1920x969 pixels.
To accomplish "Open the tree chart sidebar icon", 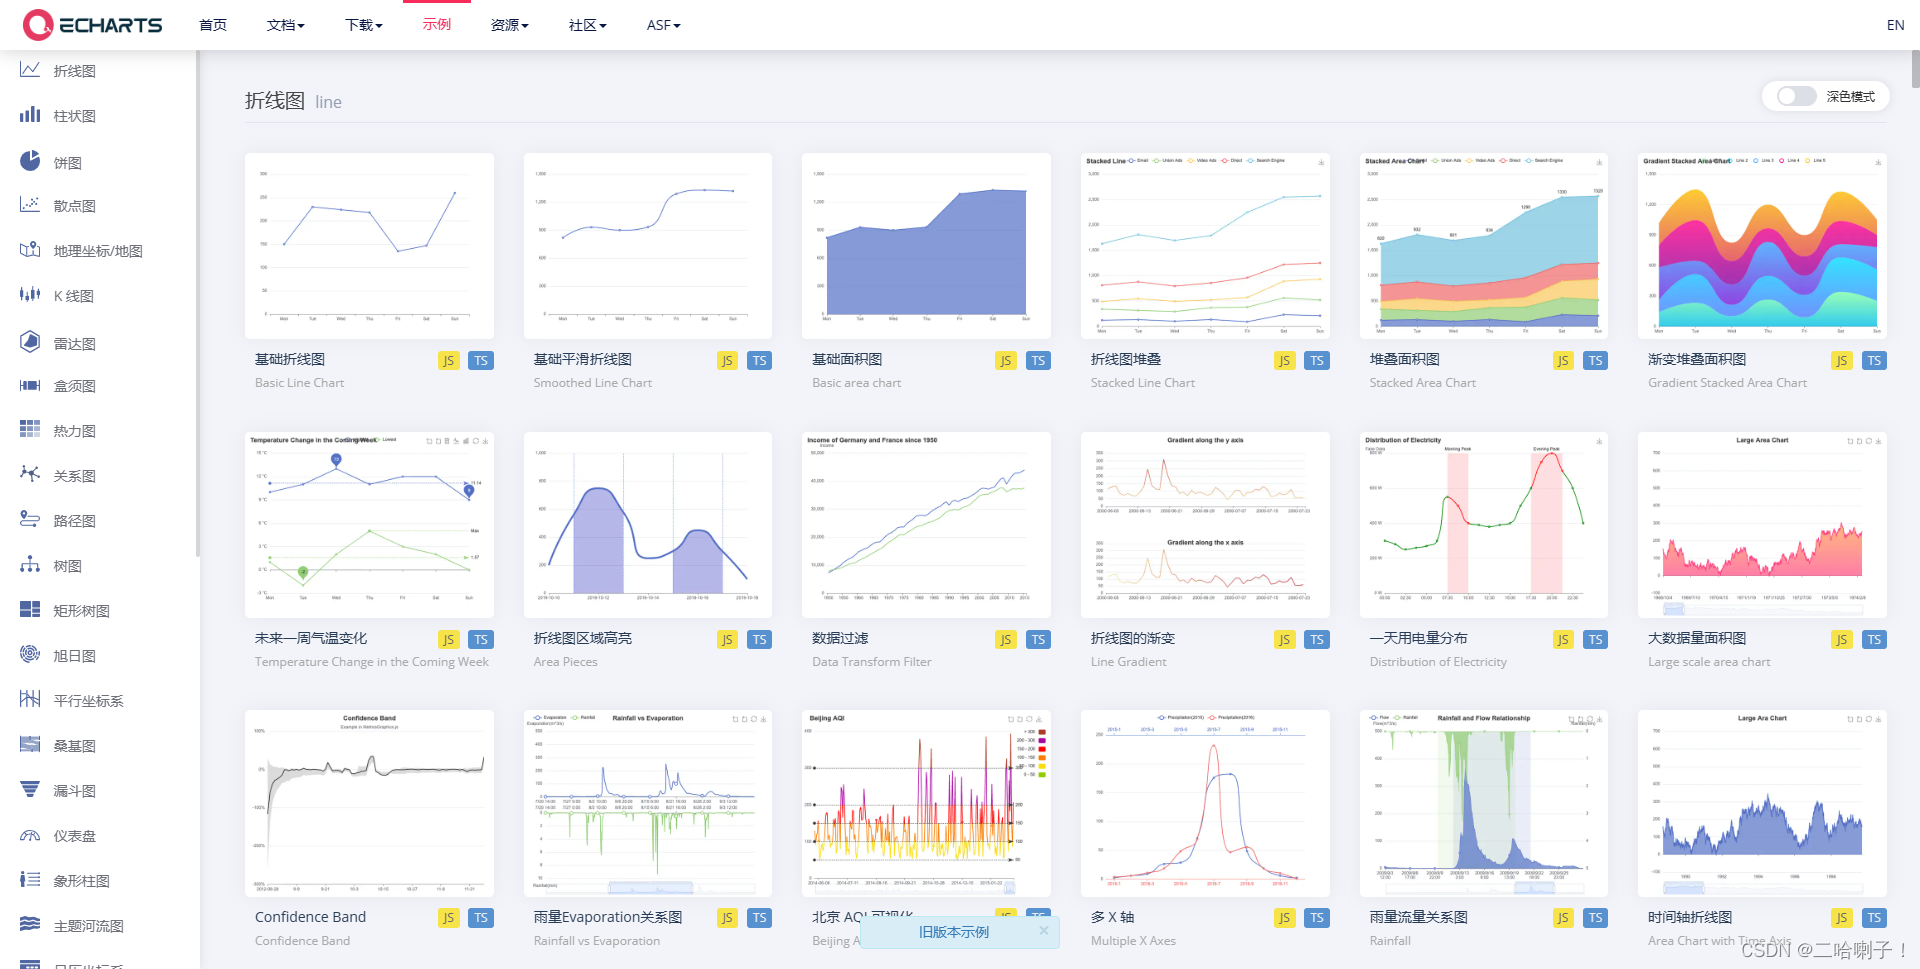I will 30,564.
